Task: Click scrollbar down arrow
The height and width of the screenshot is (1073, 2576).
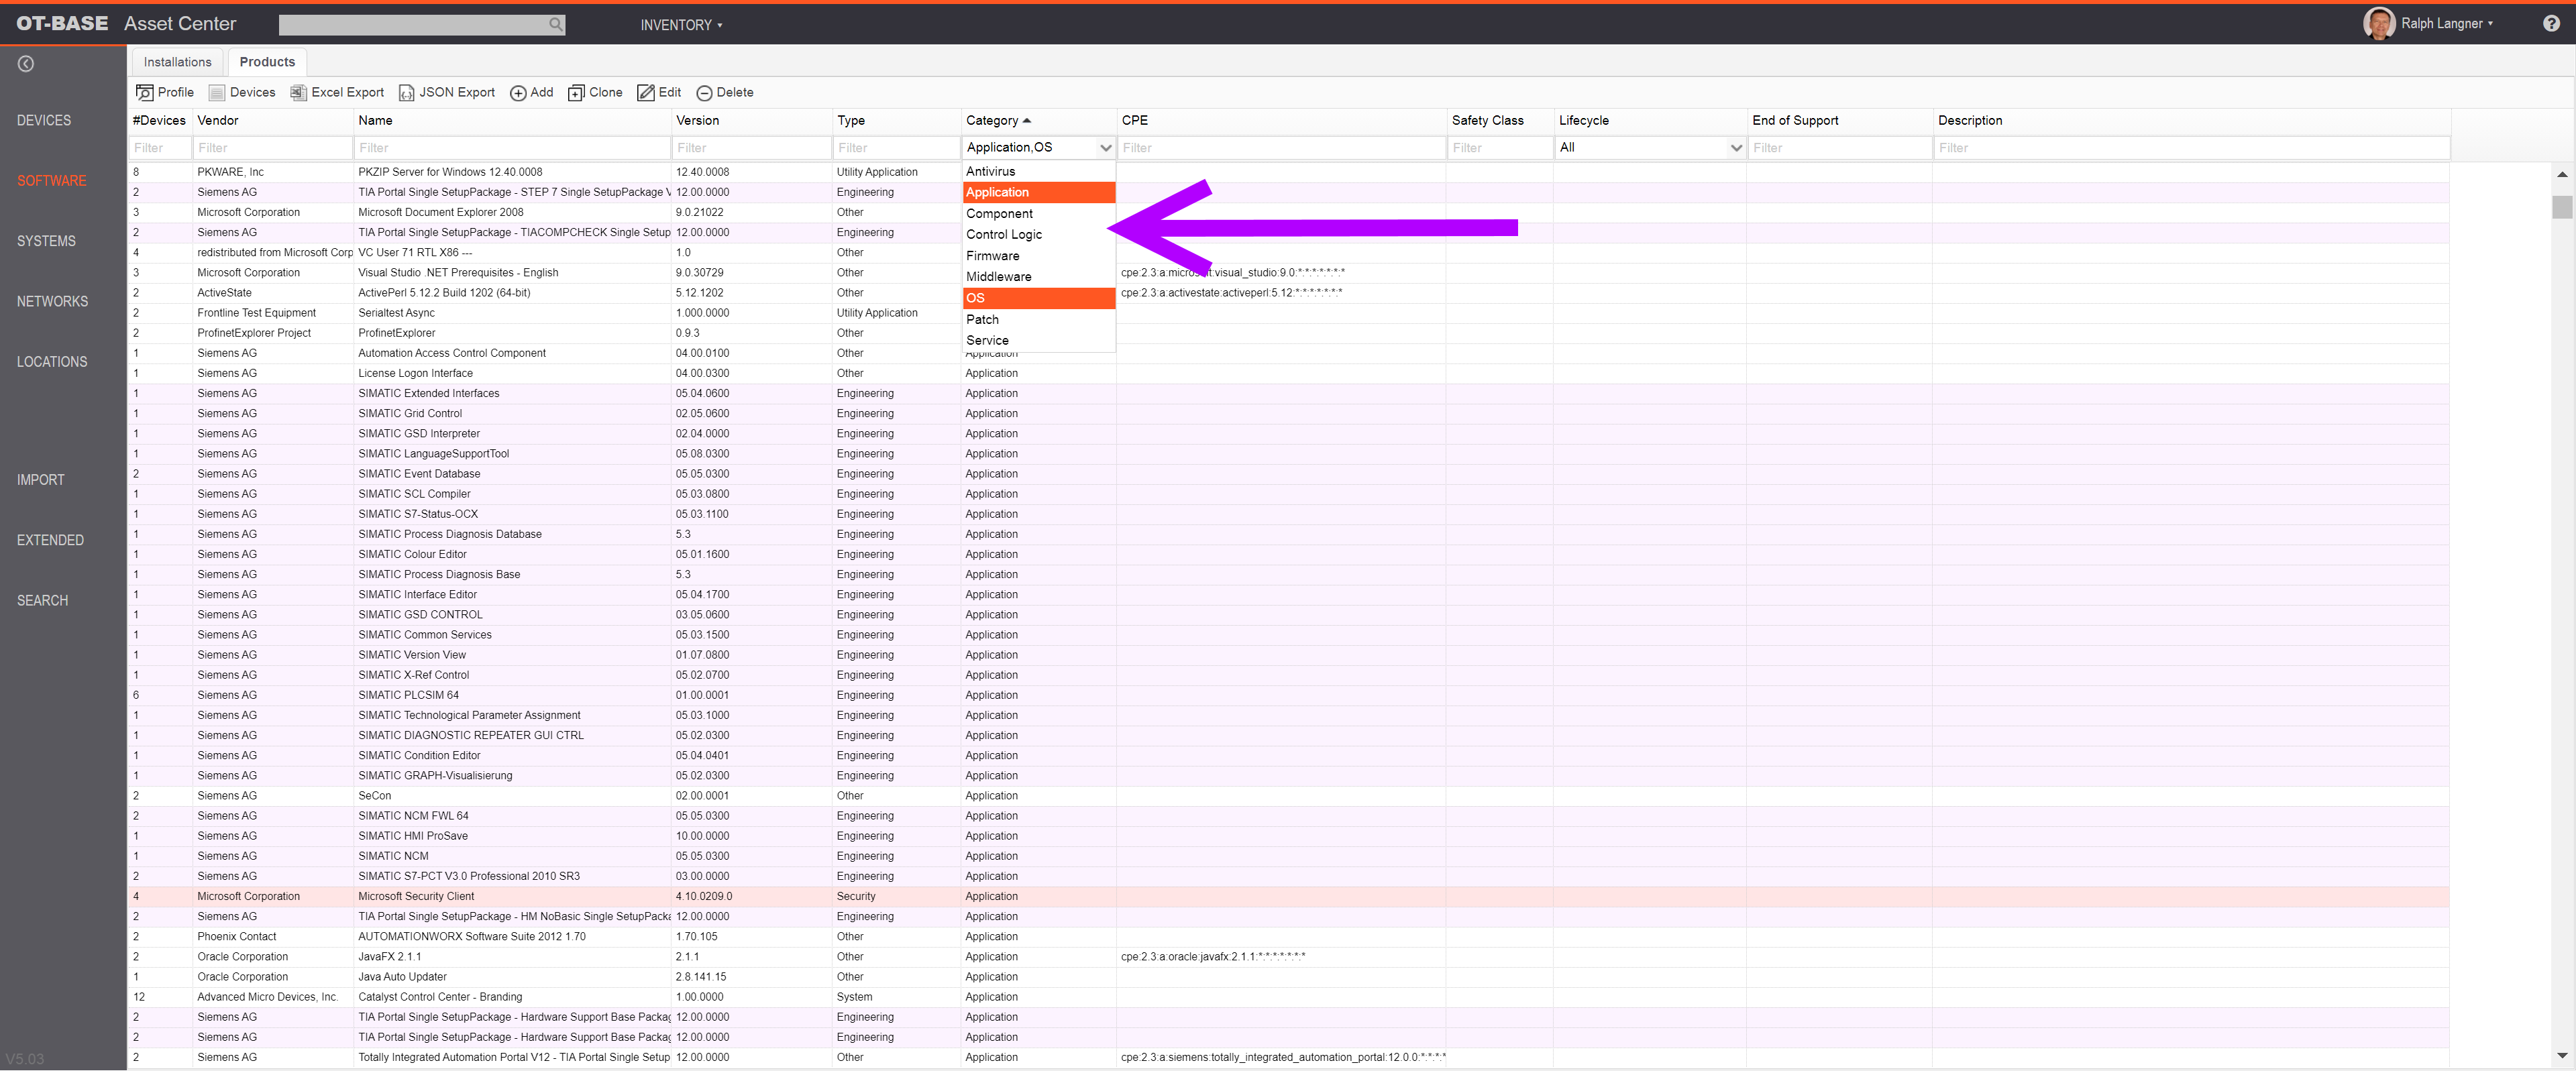Action: (2561, 1055)
